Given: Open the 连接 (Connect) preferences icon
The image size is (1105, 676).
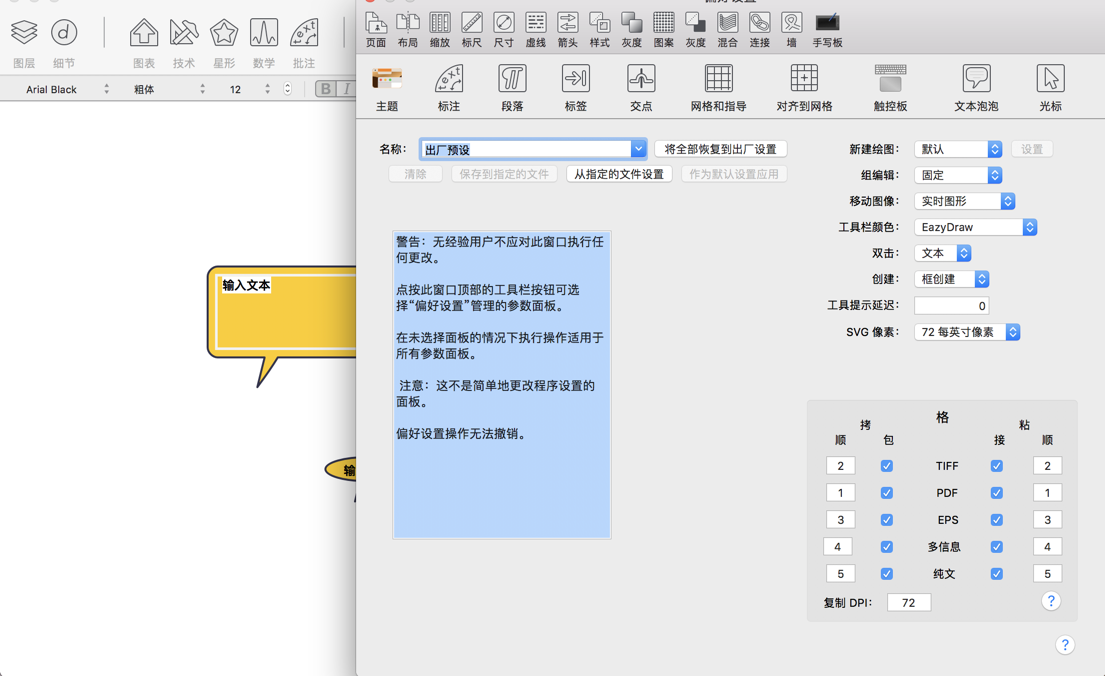Looking at the screenshot, I should tap(759, 29).
